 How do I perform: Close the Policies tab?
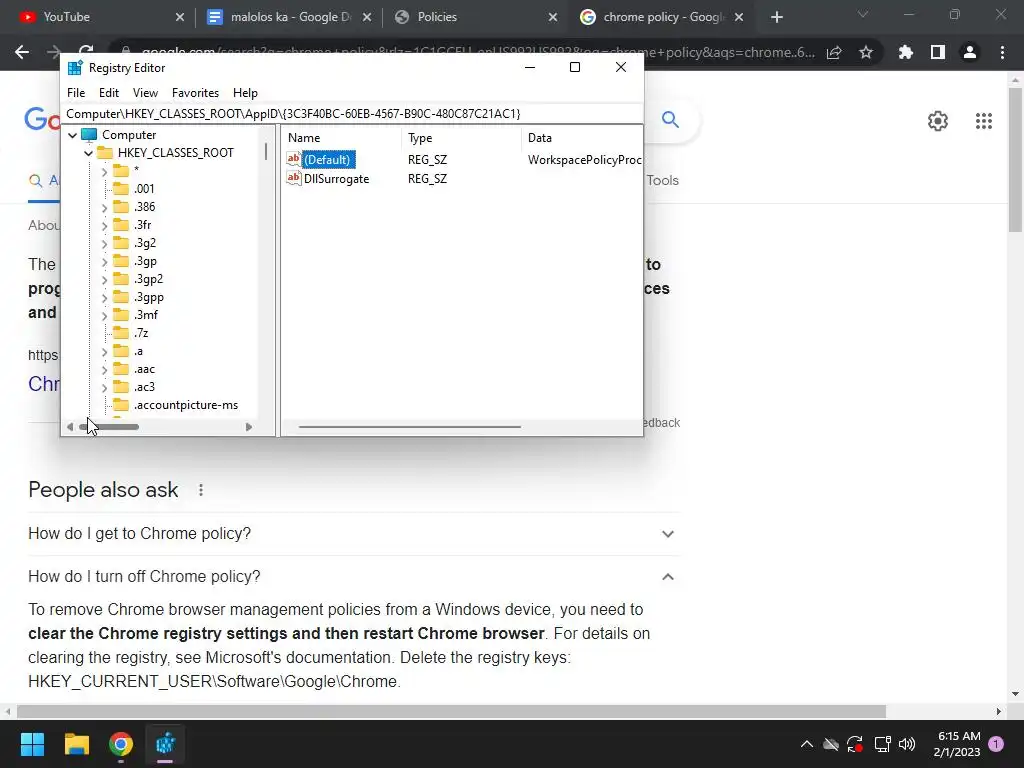pos(552,18)
